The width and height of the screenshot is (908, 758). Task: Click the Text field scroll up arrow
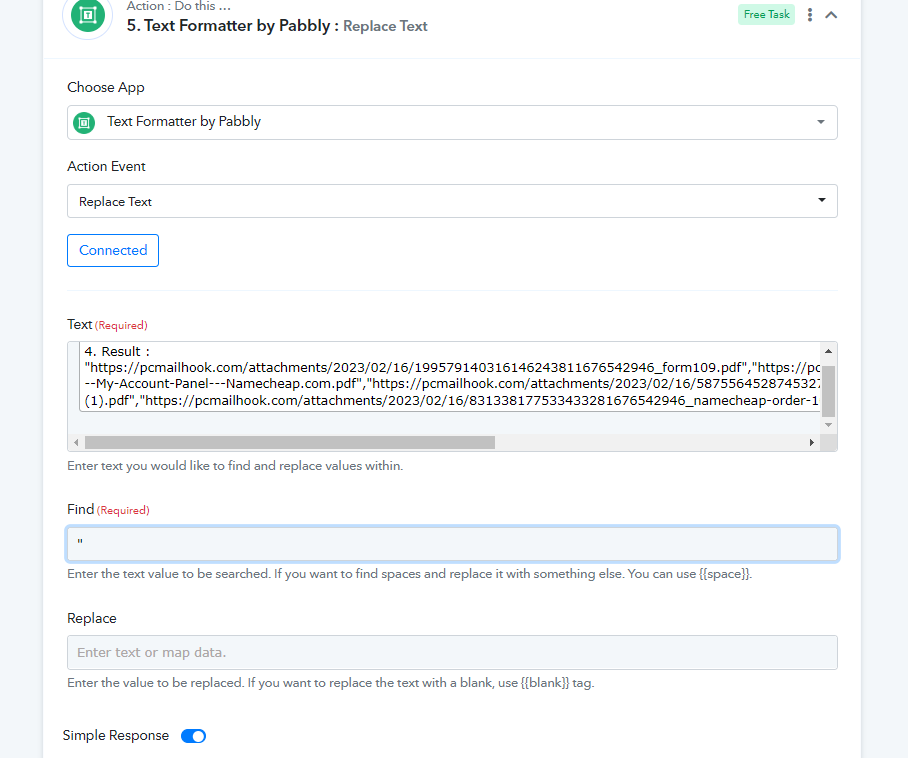[x=829, y=351]
